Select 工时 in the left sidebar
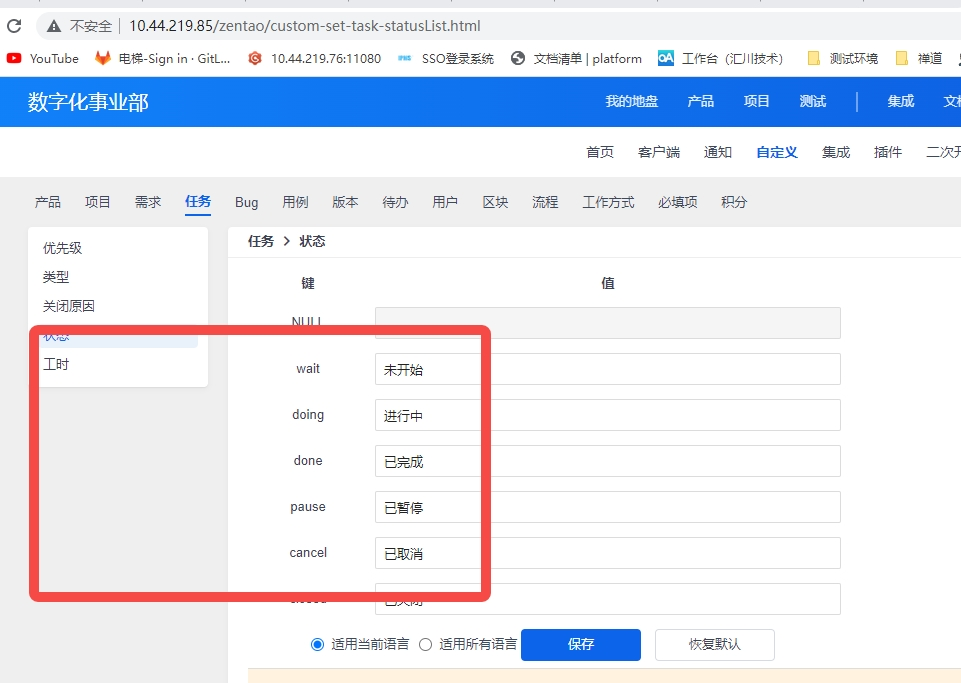 (56, 365)
